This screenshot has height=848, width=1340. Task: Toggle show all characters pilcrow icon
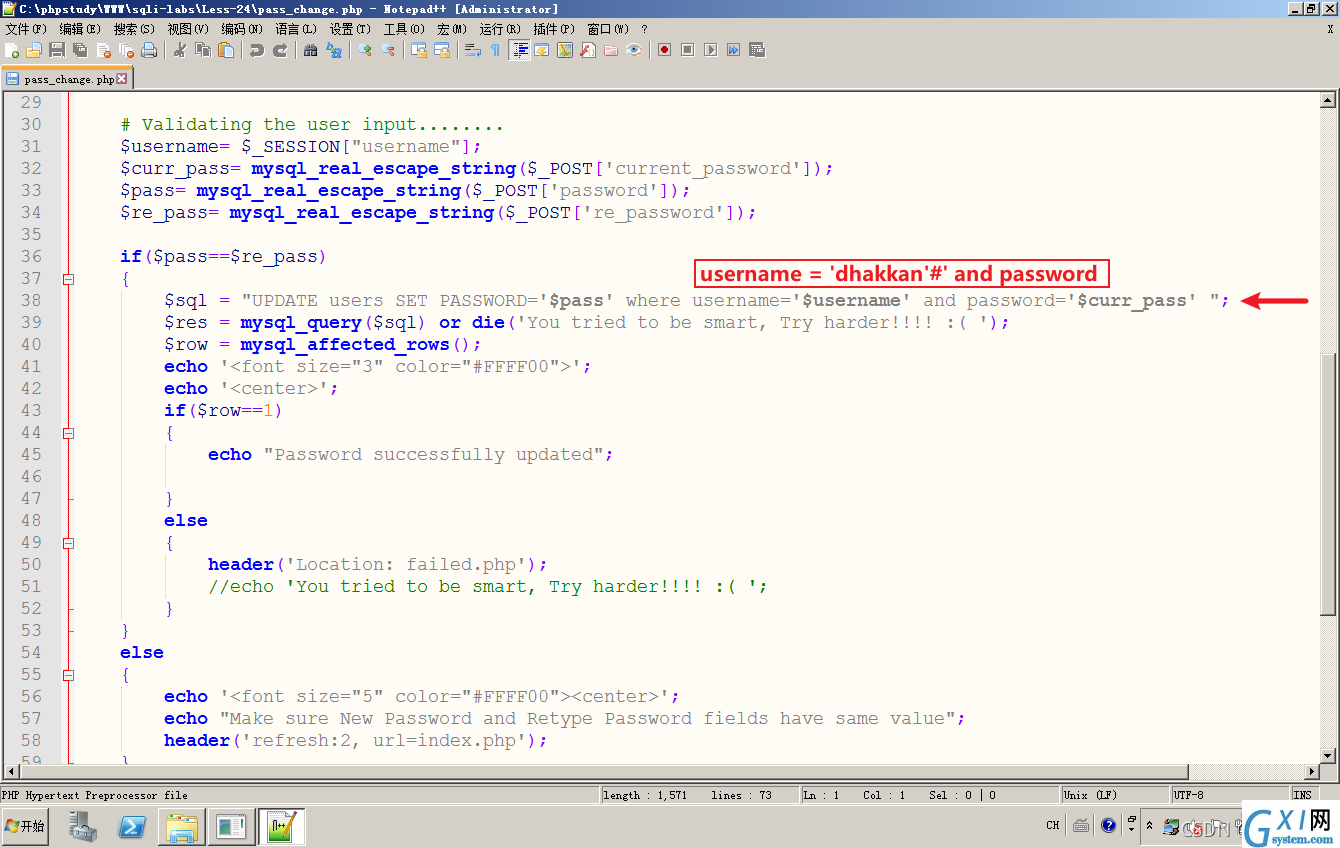(x=495, y=50)
